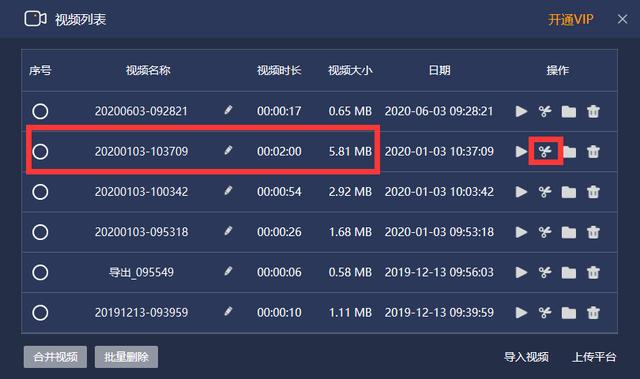Tick the circle for 20200103-100342
The height and width of the screenshot is (379, 640).
click(40, 192)
